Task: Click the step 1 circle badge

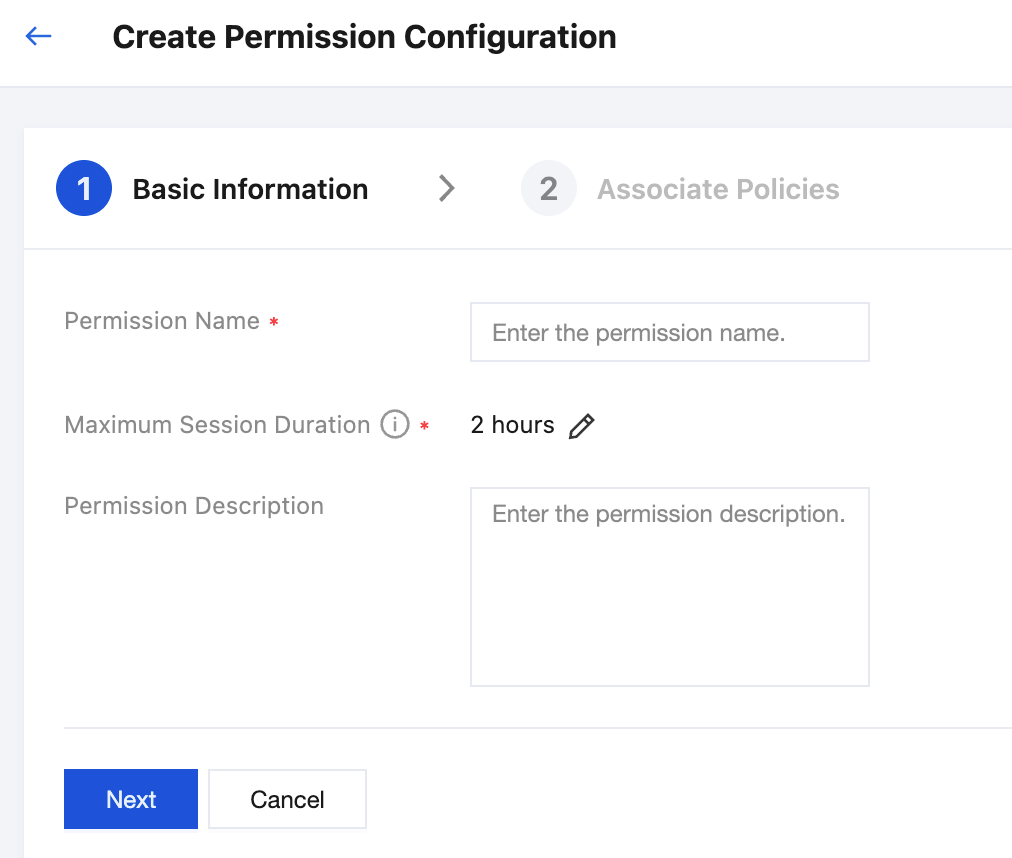Action: (84, 189)
